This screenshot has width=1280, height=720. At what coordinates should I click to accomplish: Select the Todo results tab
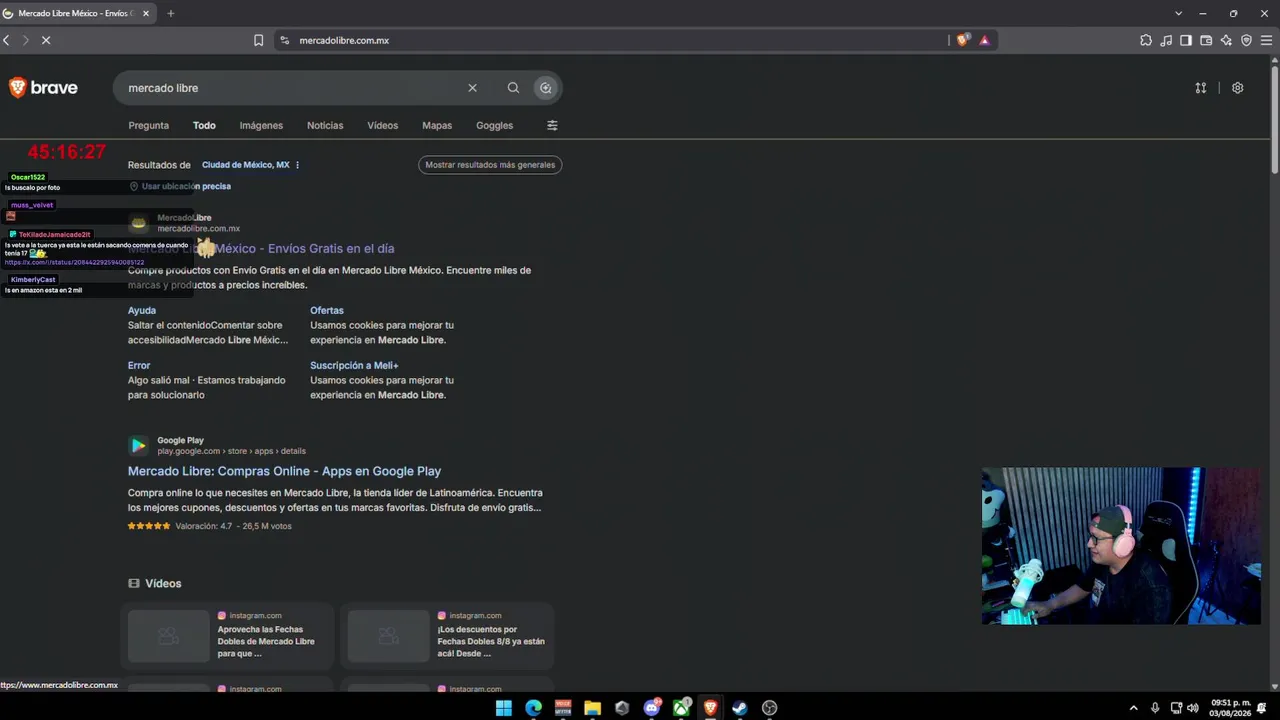[x=204, y=125]
